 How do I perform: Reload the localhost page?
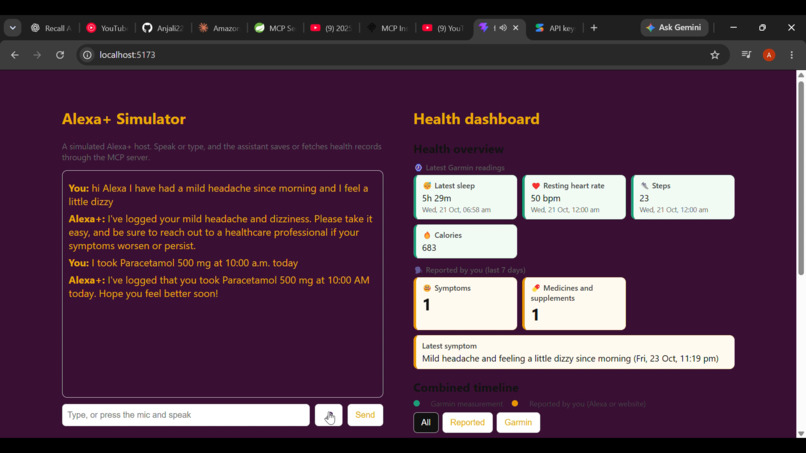tap(60, 55)
